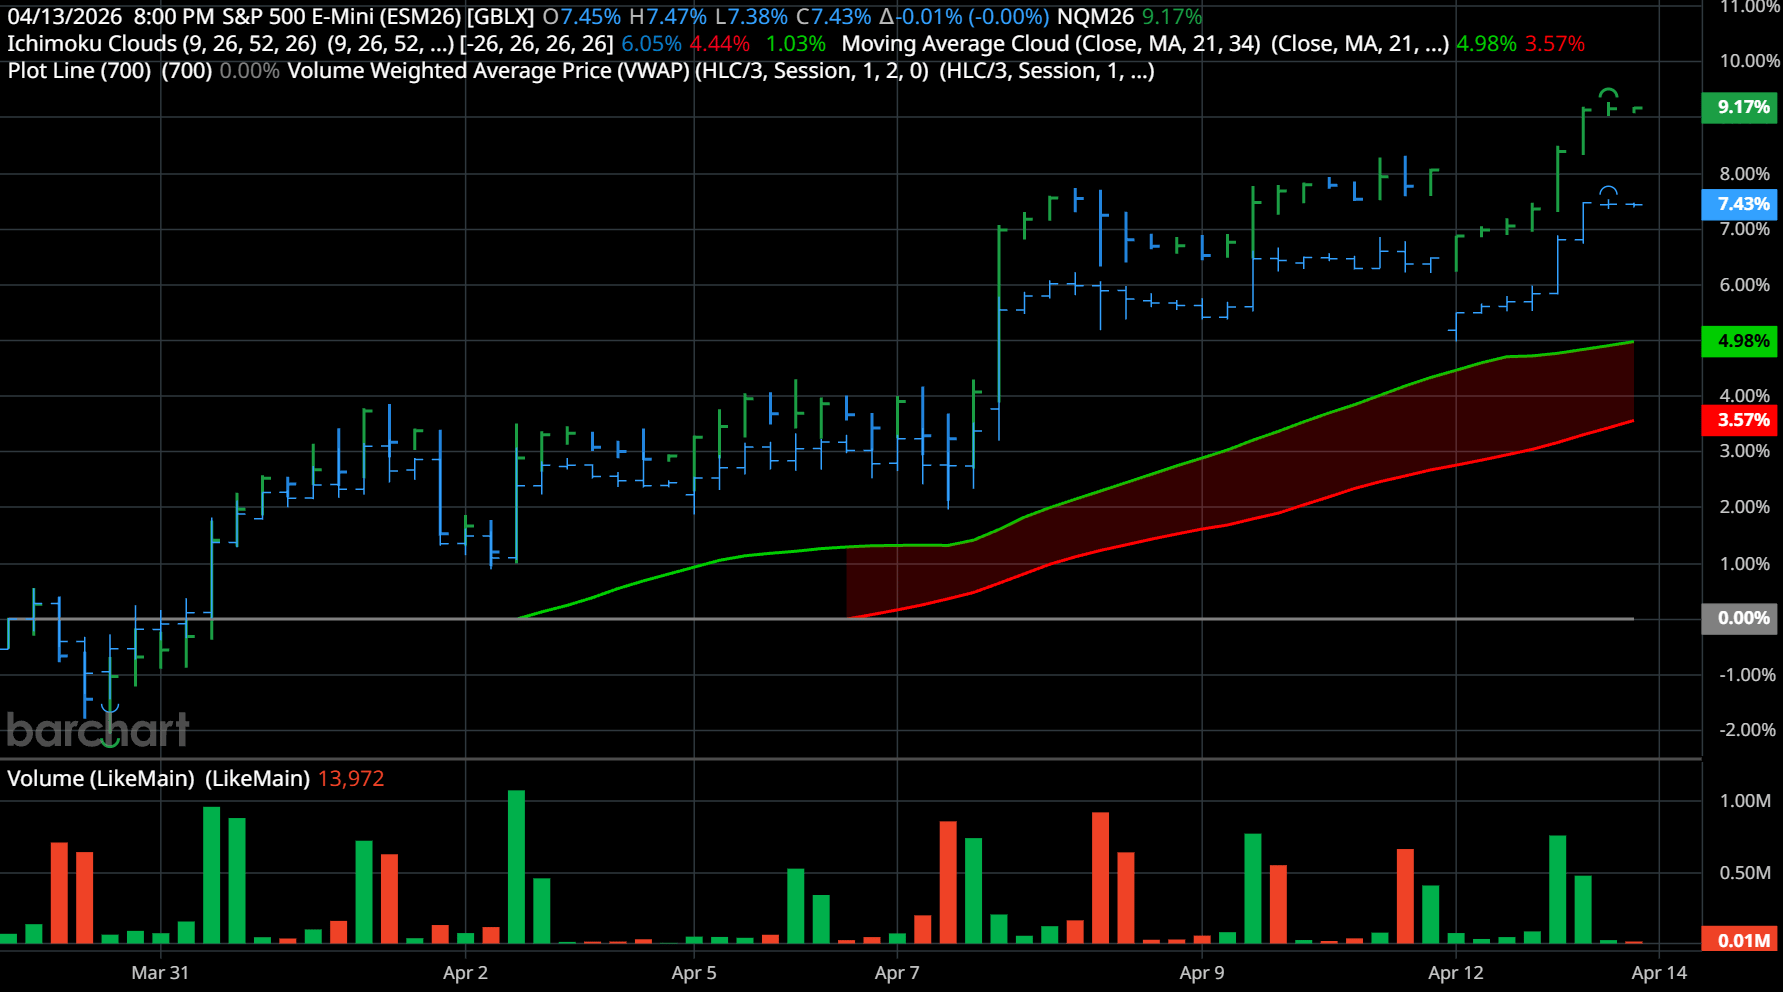The width and height of the screenshot is (1783, 992).
Task: Click the blue low marker arc above barchart logo
Action: point(110,709)
